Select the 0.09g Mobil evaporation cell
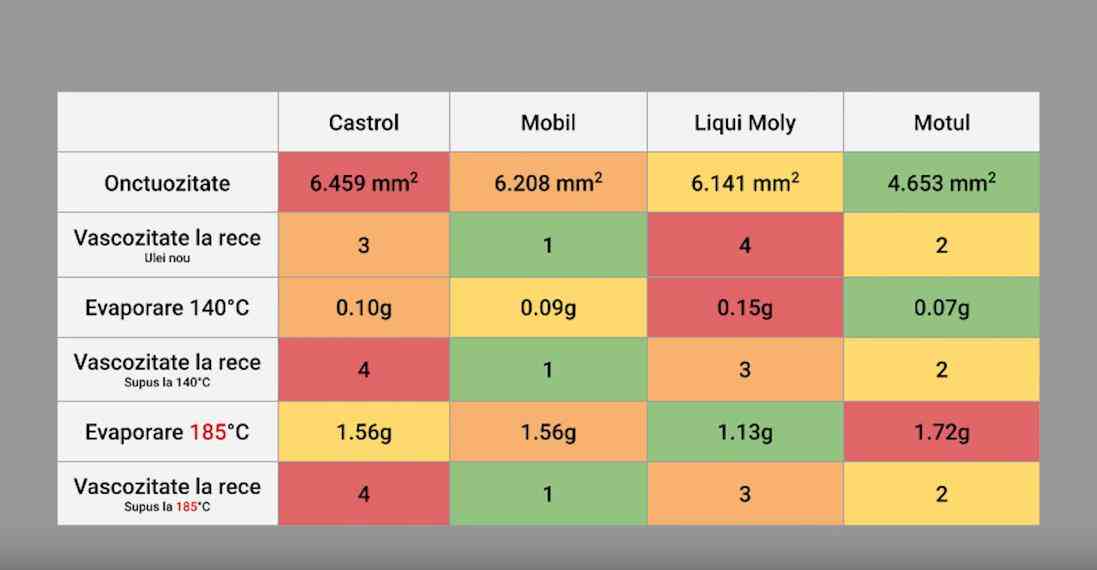This screenshot has width=1097, height=570. coord(548,308)
